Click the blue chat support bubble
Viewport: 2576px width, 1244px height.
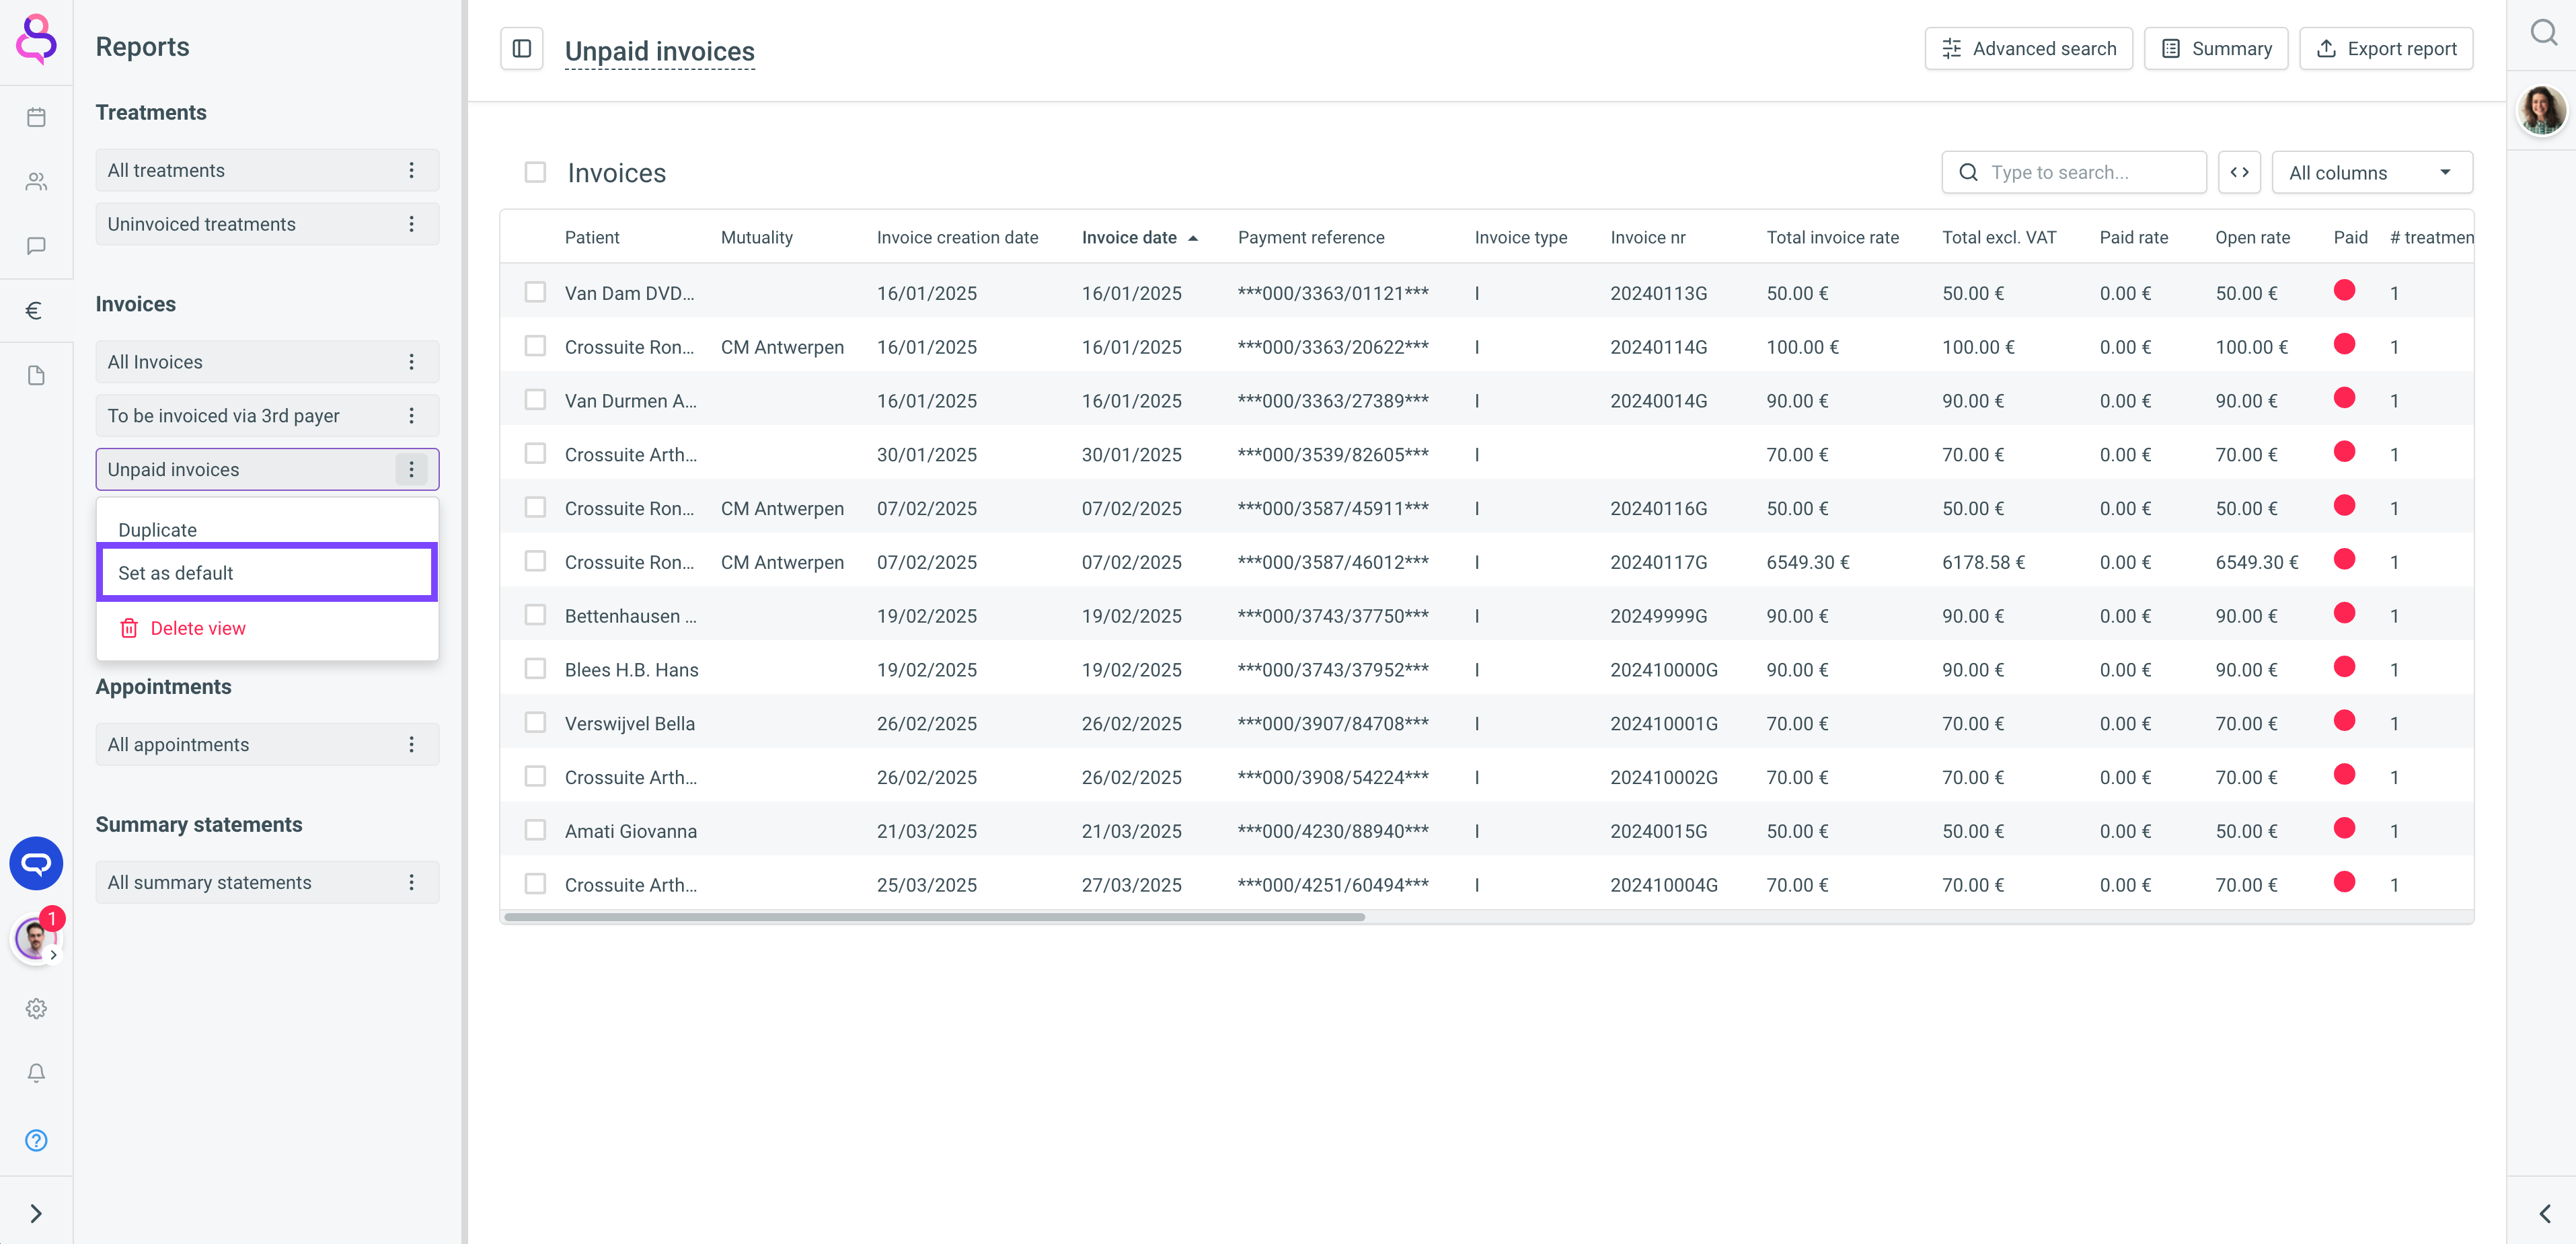tap(36, 863)
